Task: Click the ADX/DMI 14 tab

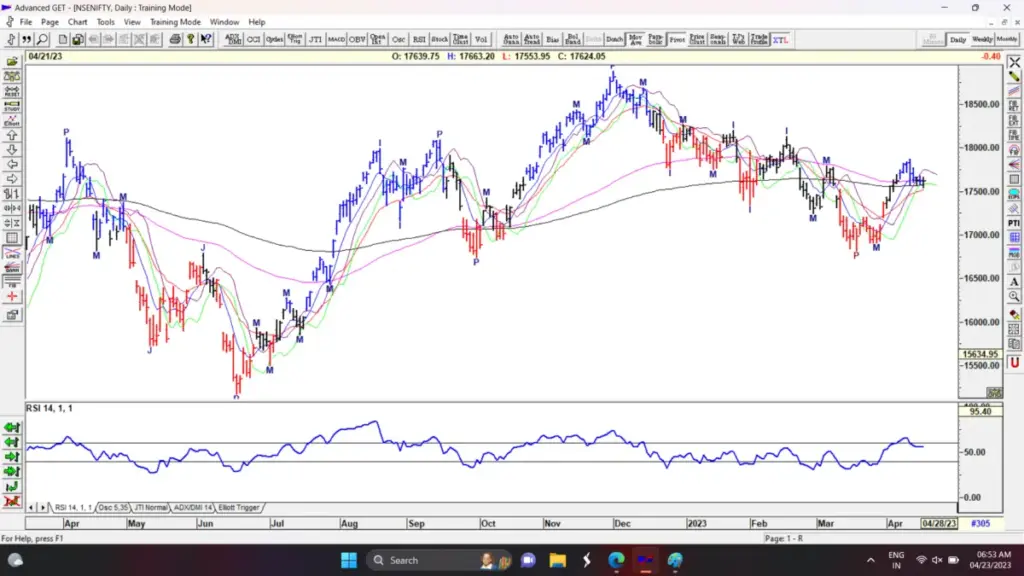Action: [x=193, y=508]
